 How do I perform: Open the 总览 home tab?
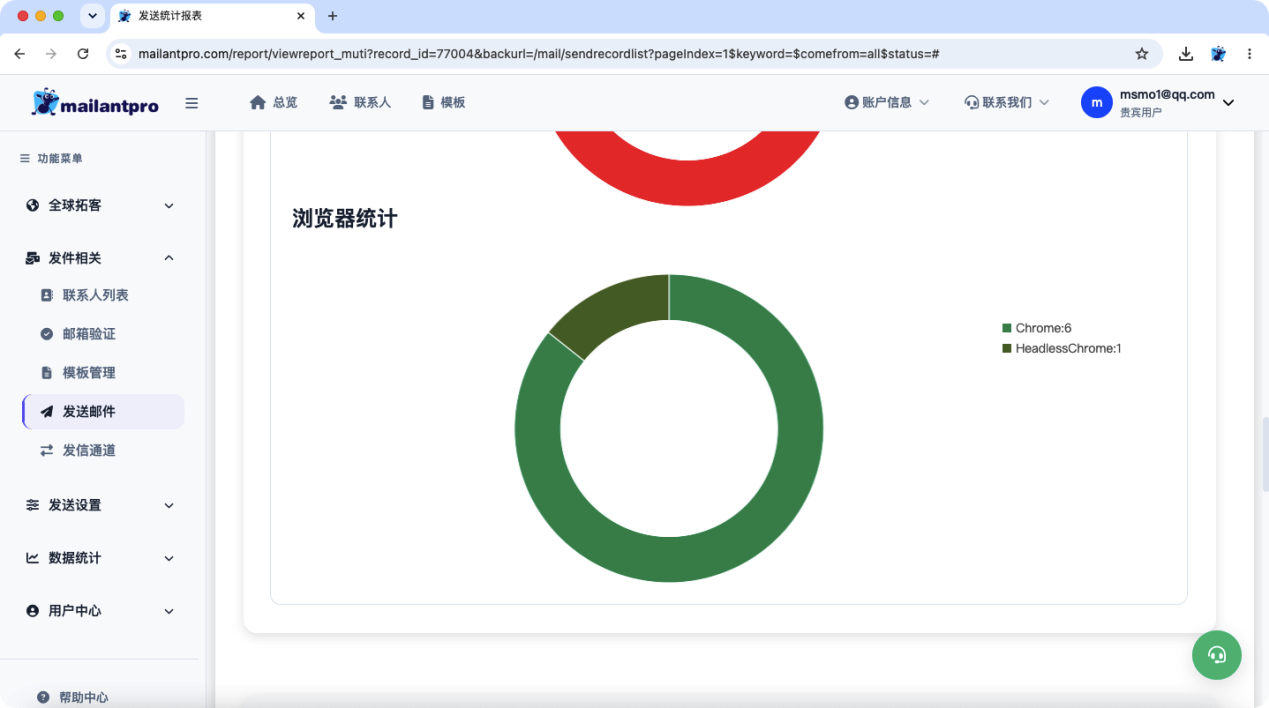pos(273,102)
